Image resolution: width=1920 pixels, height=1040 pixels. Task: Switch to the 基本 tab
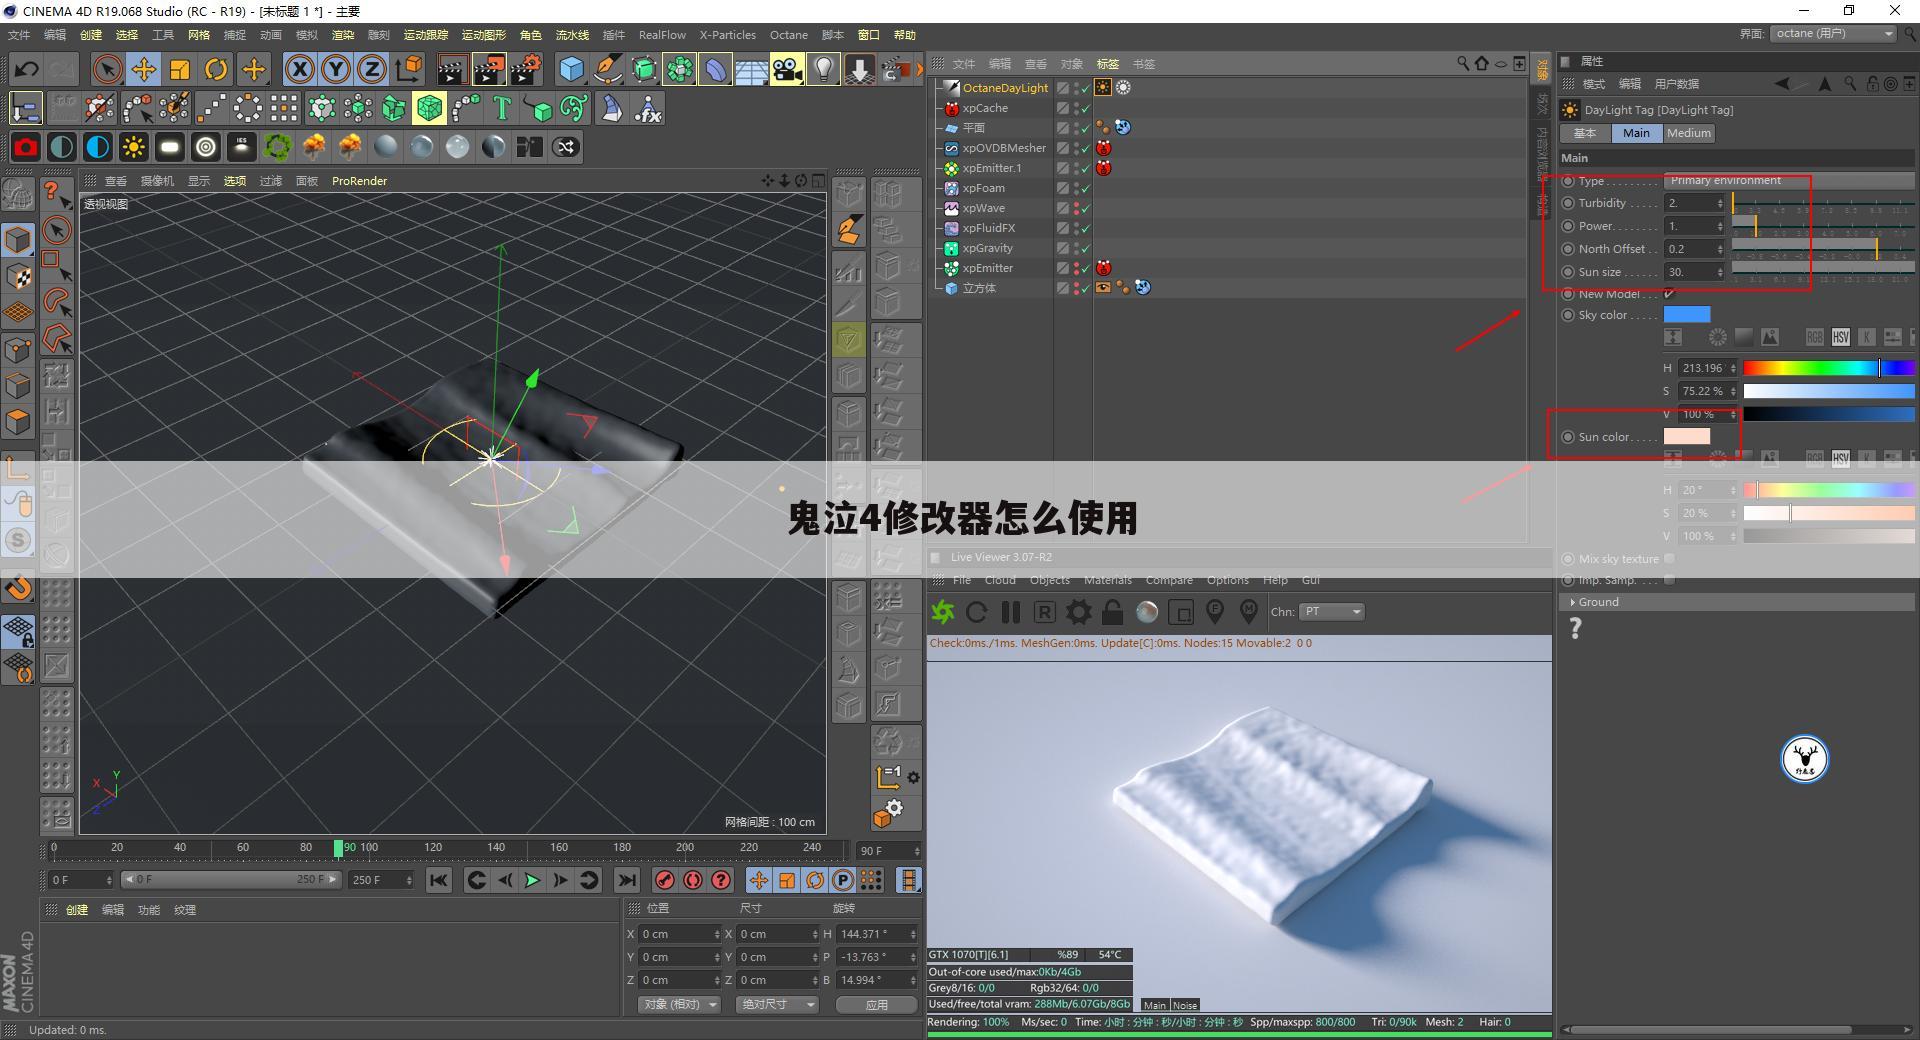coord(1585,133)
